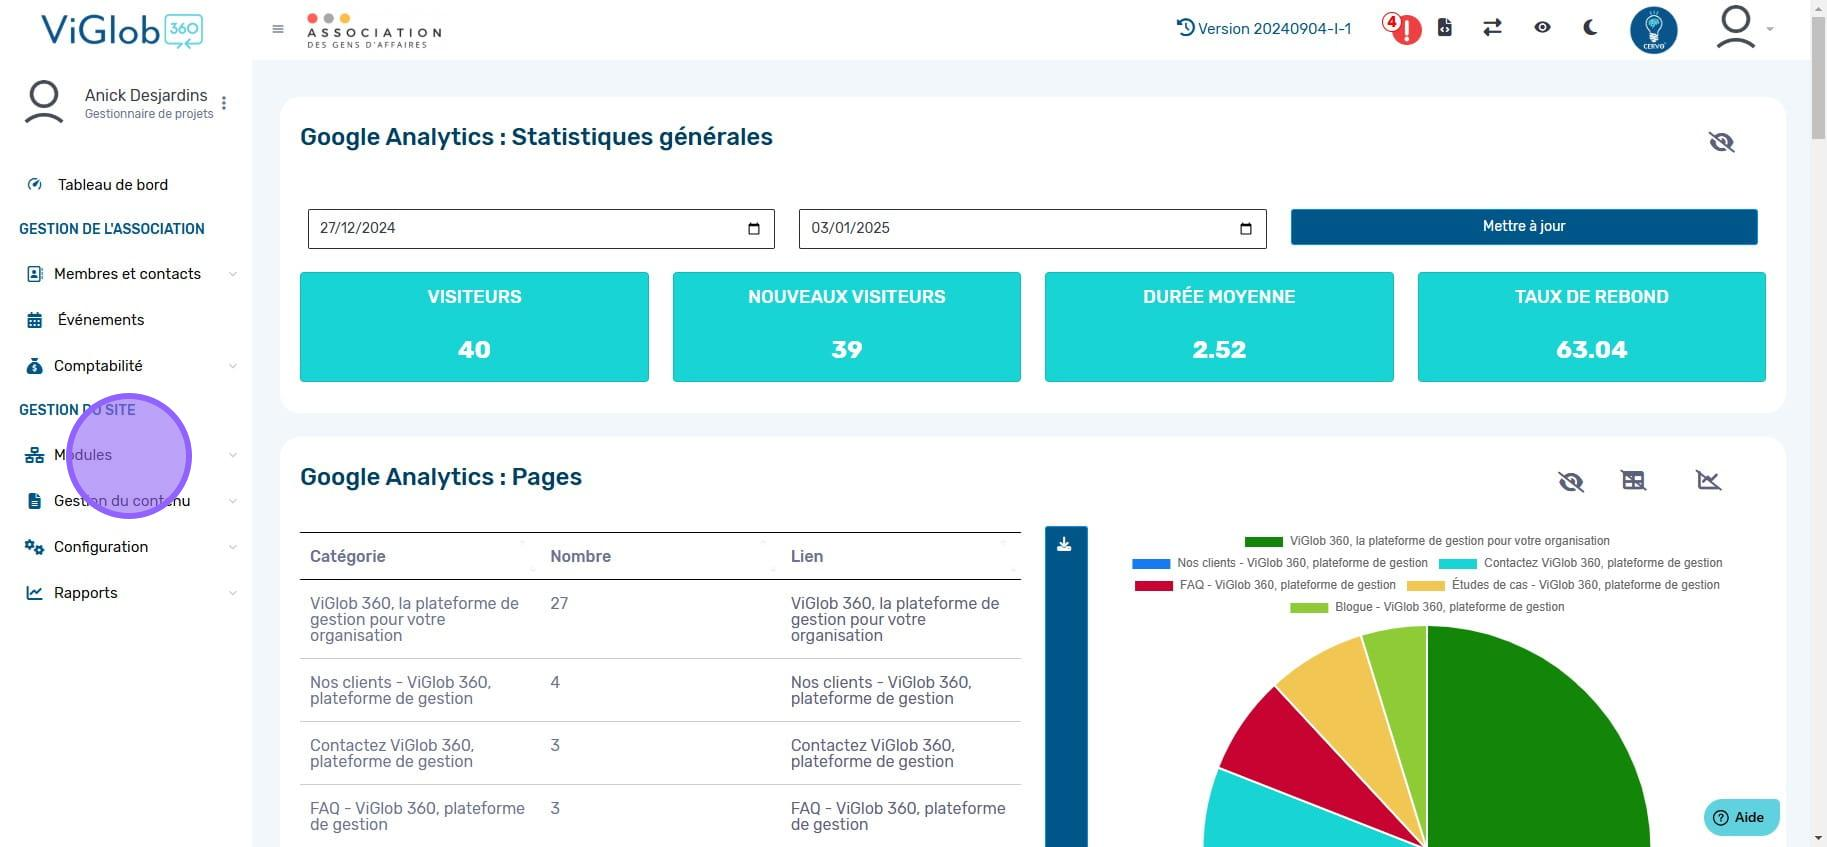Viewport: 1827px width, 847px height.
Task: Click the Comptabilité money bag icon
Action: (x=35, y=366)
